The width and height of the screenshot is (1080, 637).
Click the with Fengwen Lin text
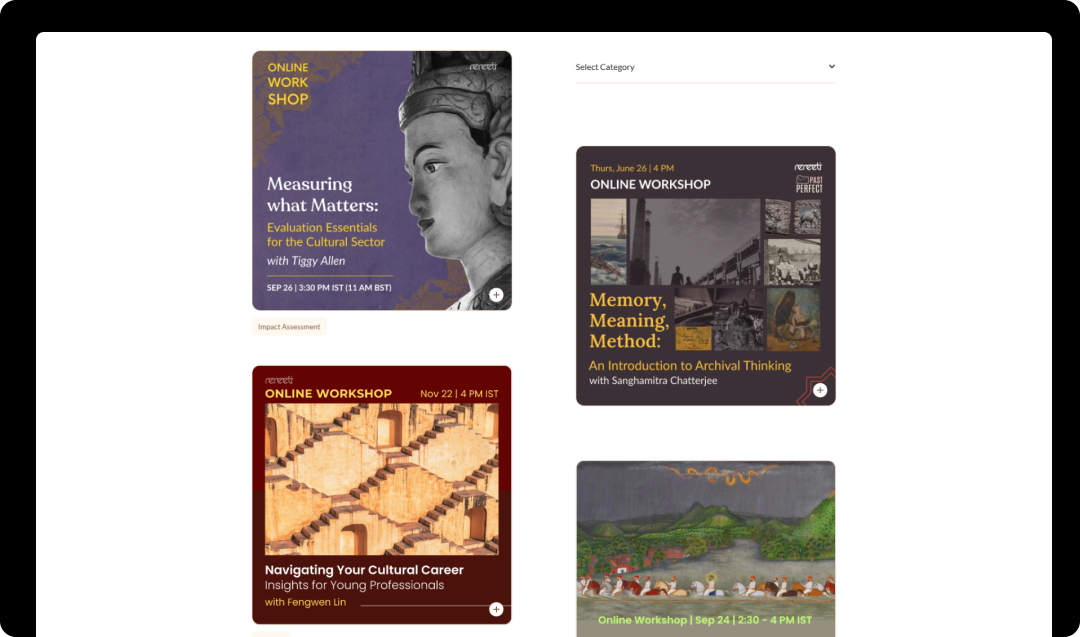[x=305, y=602]
